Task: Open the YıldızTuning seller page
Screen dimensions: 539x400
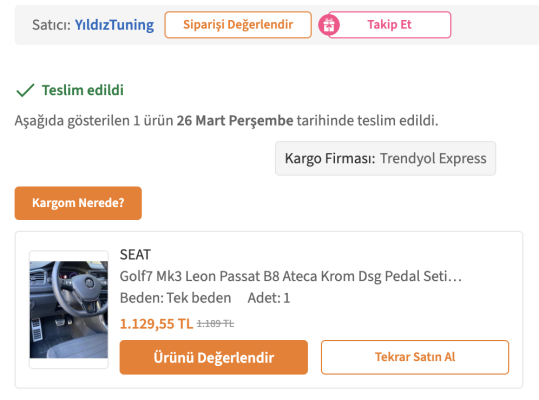Action: pos(114,25)
